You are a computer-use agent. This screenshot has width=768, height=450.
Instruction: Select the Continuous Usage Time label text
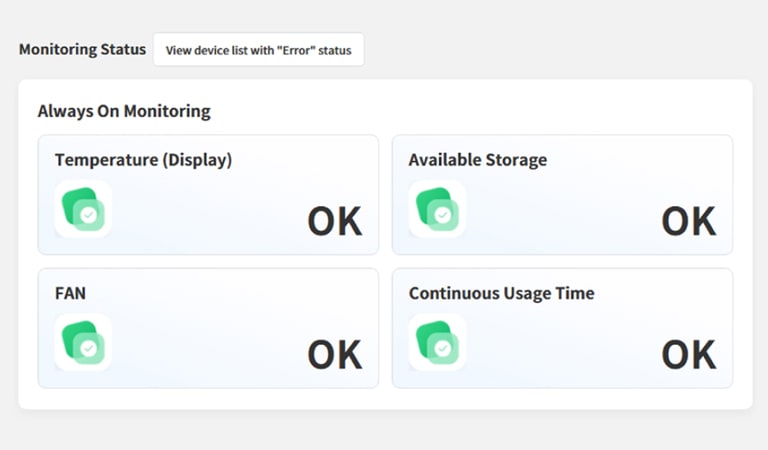click(x=501, y=293)
